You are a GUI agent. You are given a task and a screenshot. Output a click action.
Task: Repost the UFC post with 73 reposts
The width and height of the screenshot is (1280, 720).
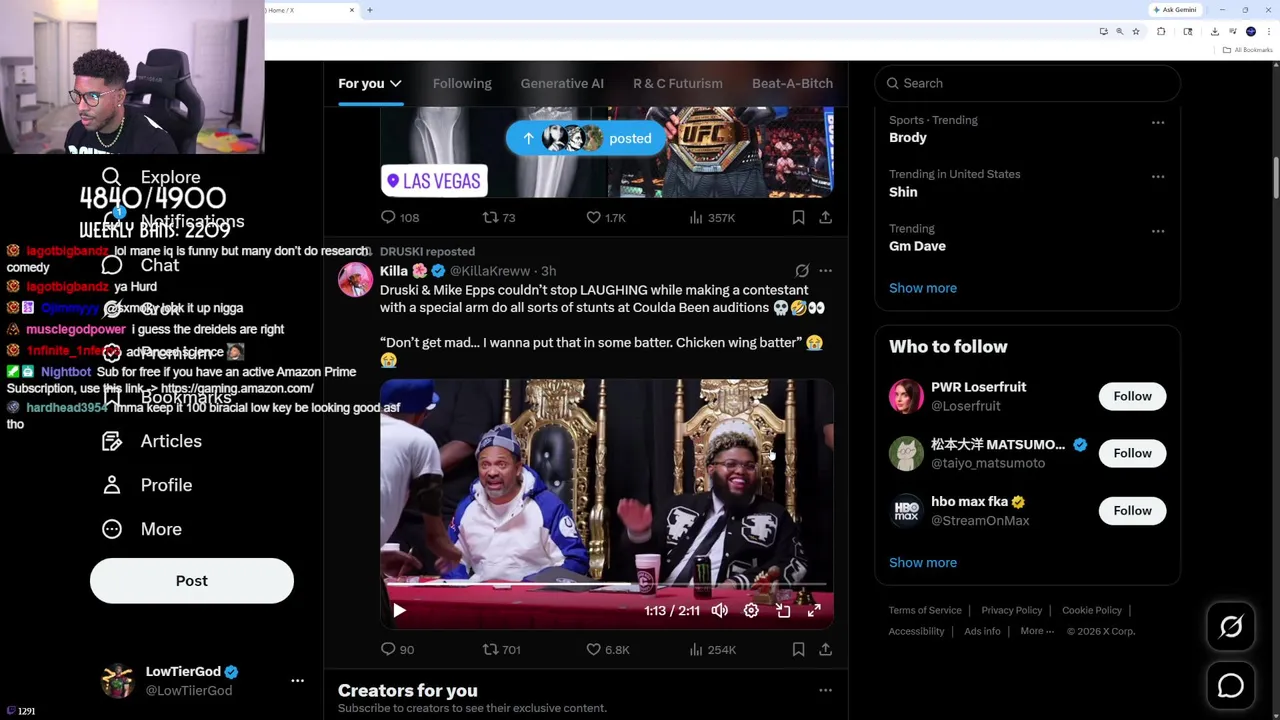(499, 217)
